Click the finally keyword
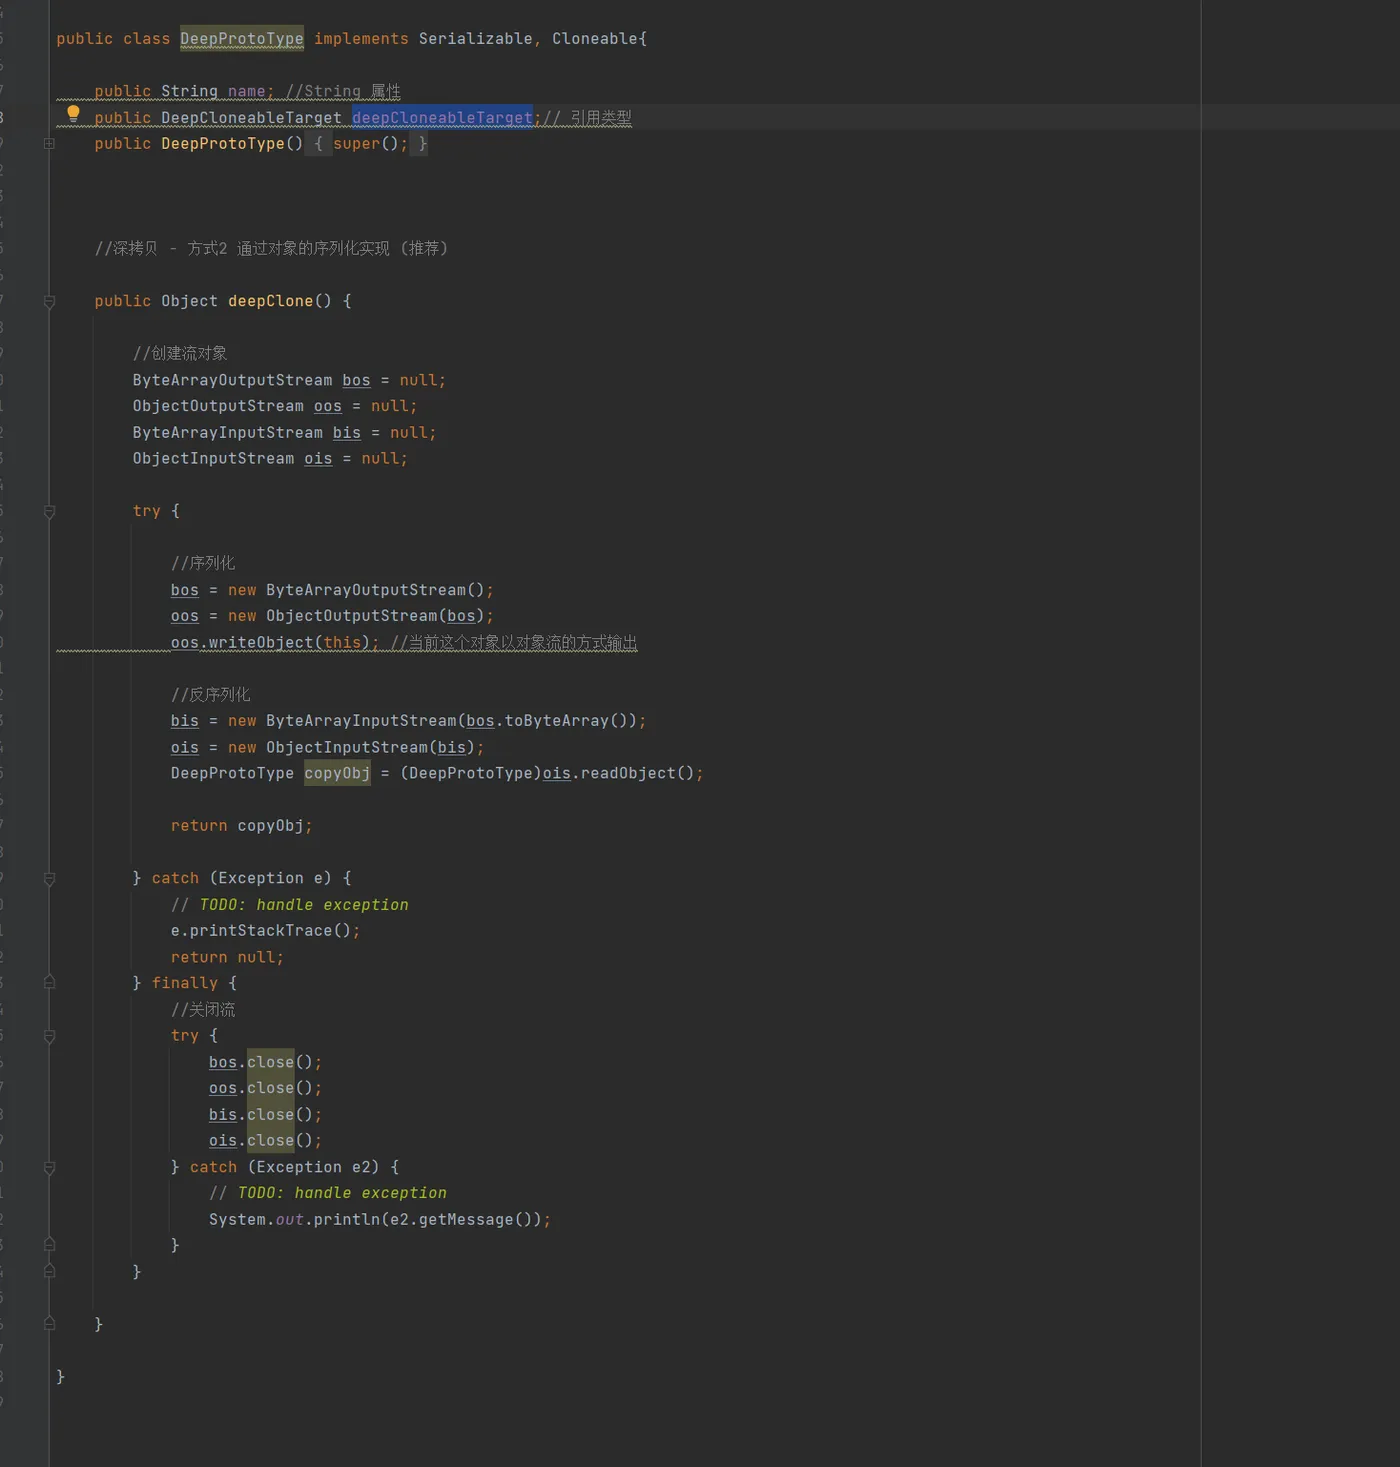Viewport: 1400px width, 1467px height. coord(184,983)
